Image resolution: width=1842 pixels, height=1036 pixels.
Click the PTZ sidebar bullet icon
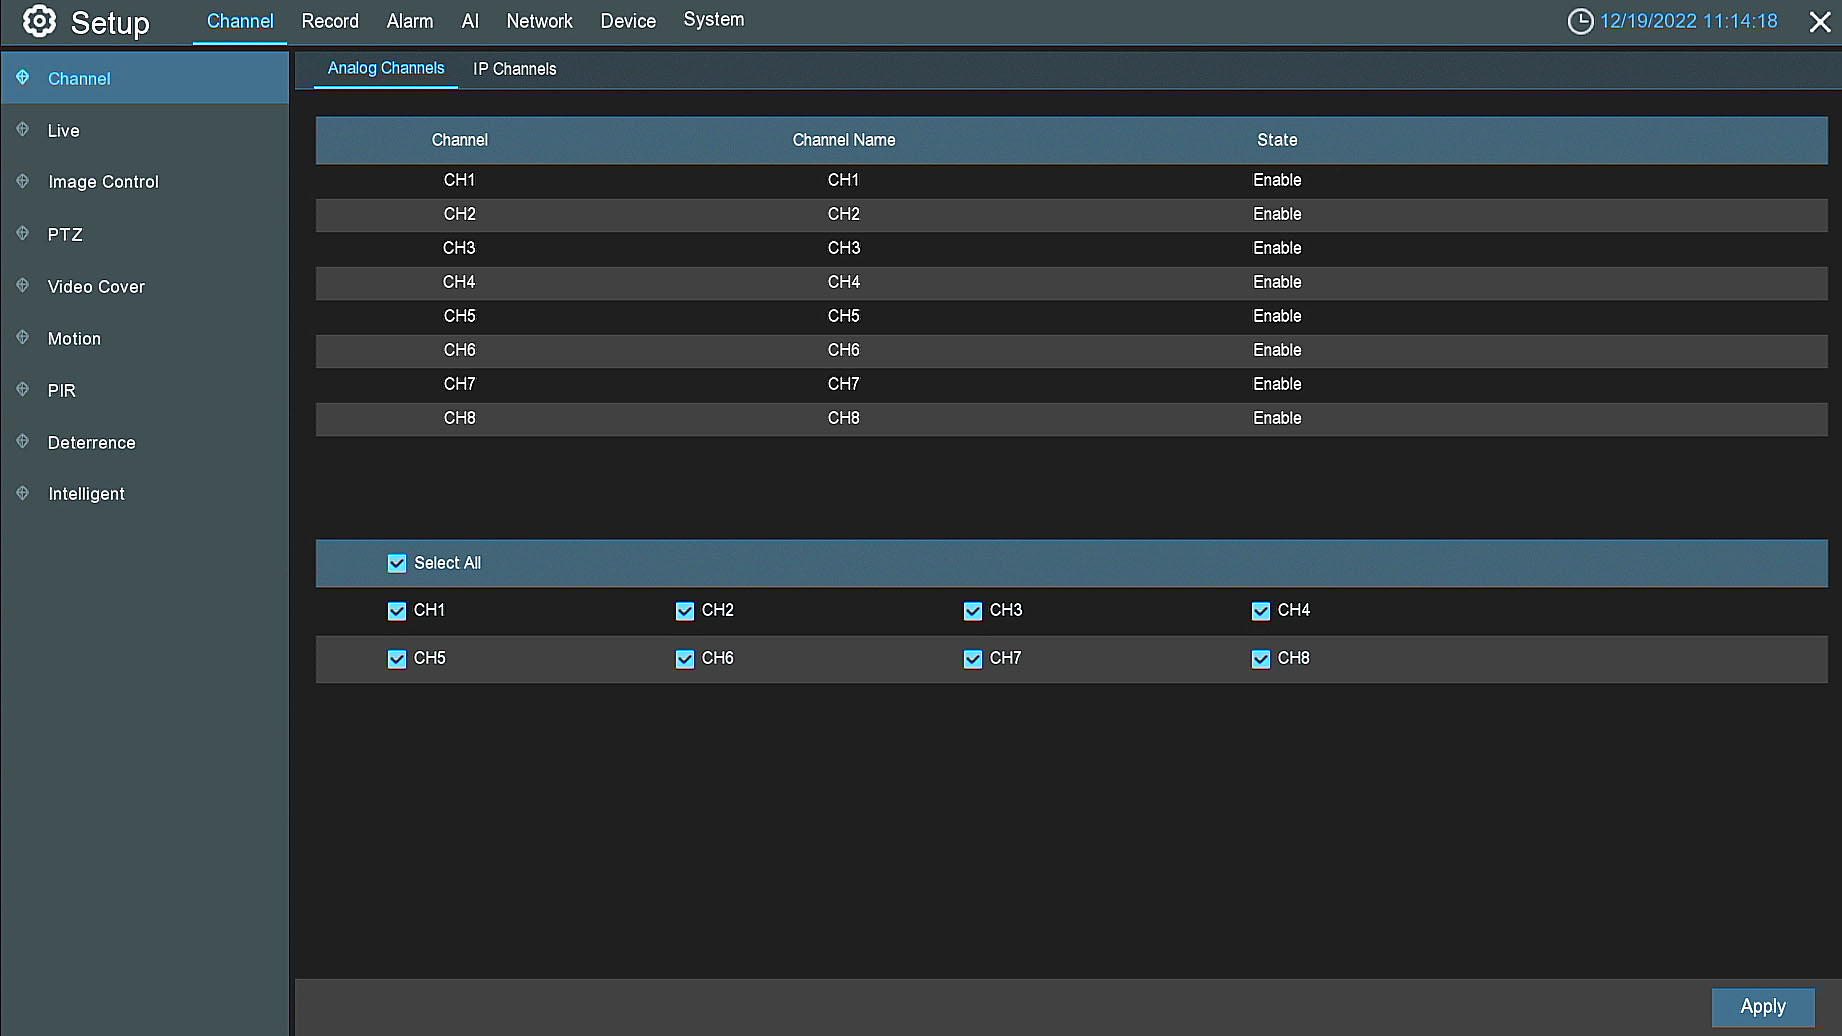(22, 233)
